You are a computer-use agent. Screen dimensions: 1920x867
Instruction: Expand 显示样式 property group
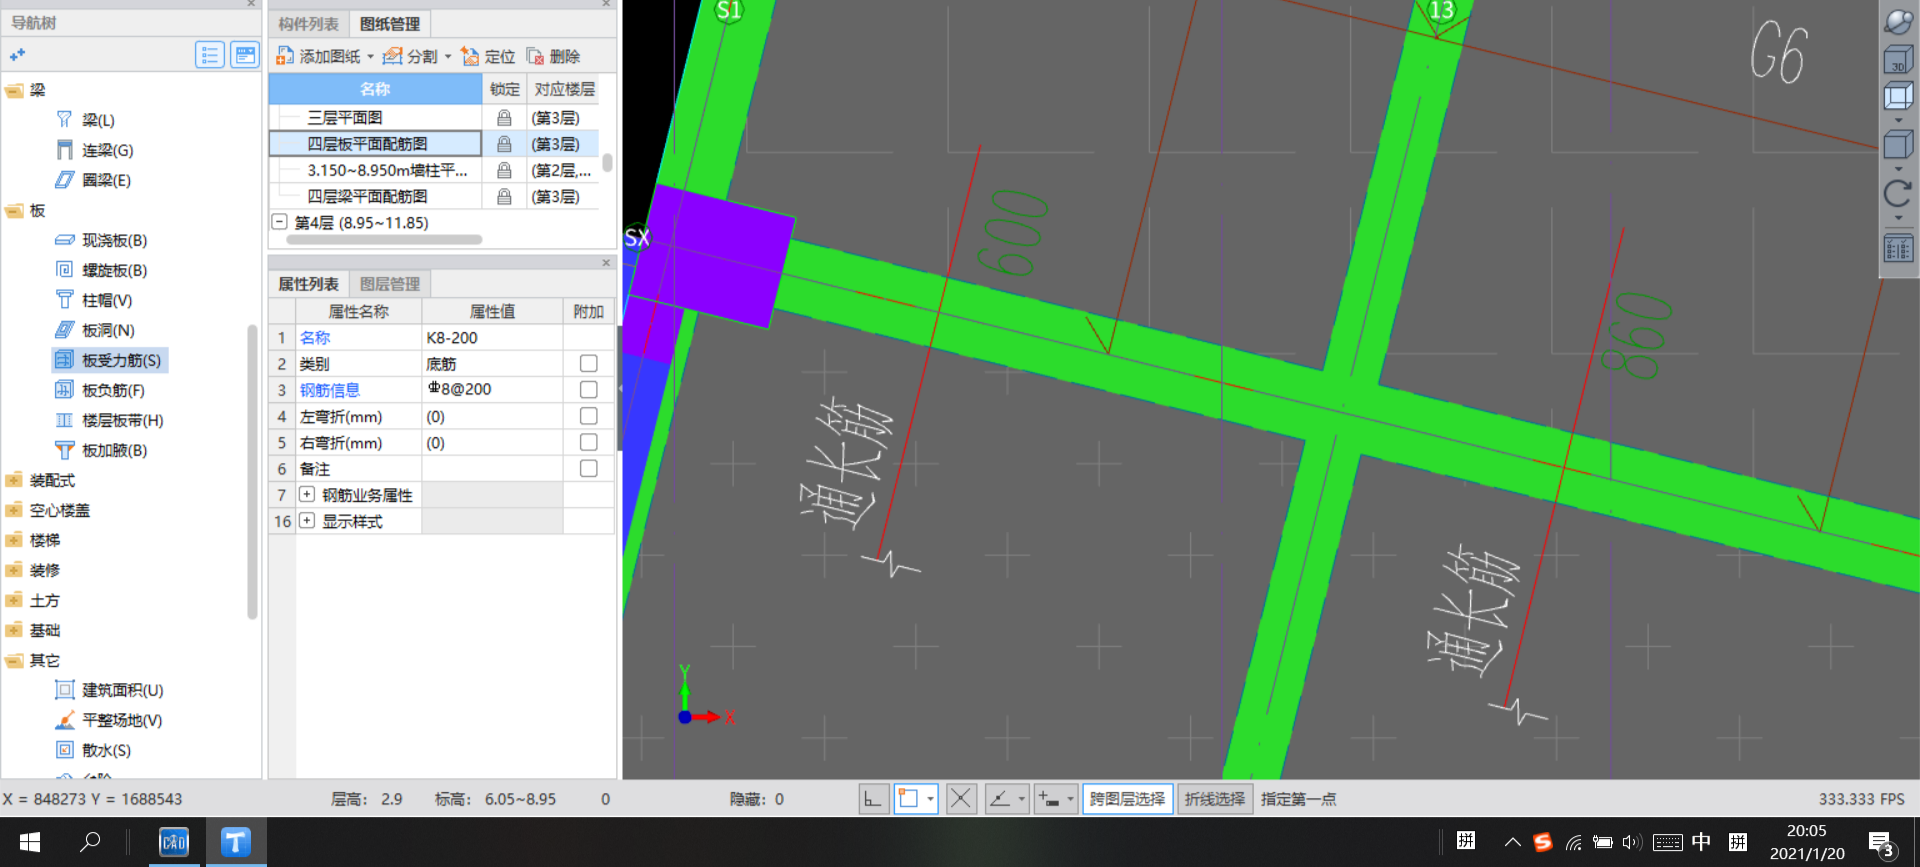[x=307, y=520]
